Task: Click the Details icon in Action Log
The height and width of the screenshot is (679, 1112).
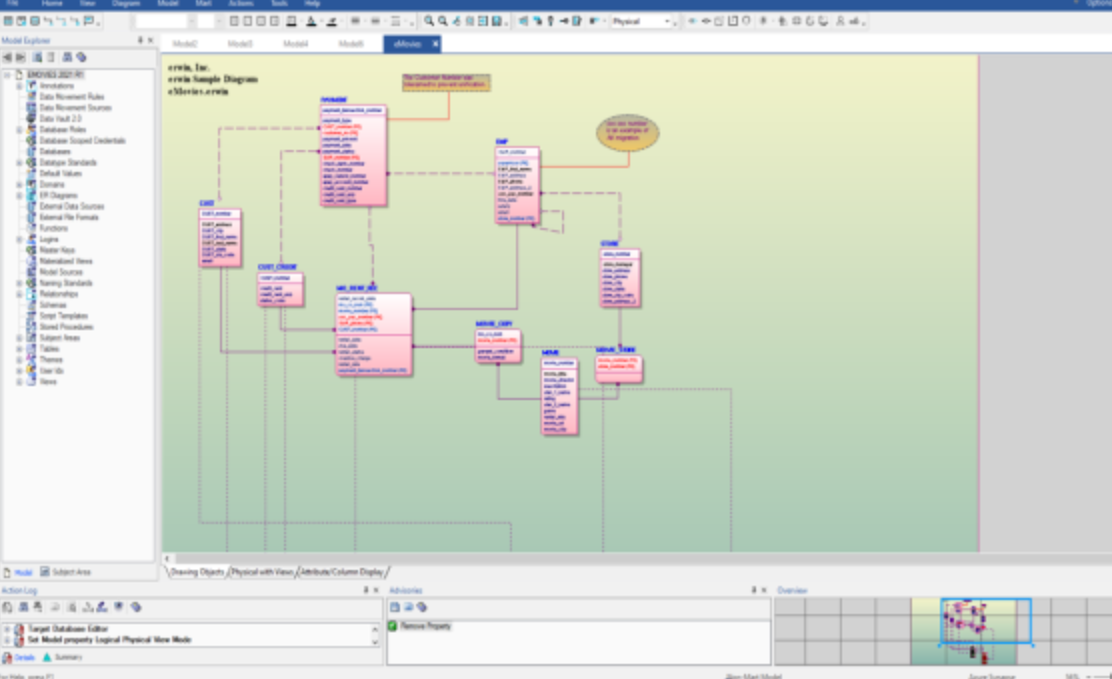Action: 8,658
